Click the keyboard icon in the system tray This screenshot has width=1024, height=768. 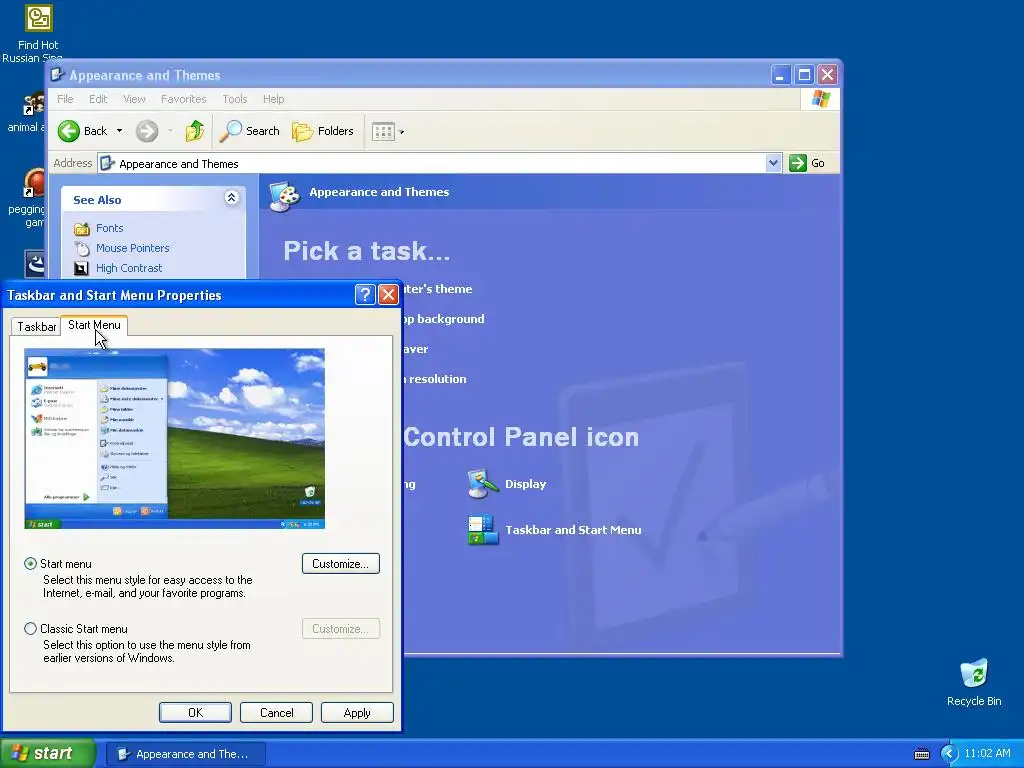pos(921,754)
